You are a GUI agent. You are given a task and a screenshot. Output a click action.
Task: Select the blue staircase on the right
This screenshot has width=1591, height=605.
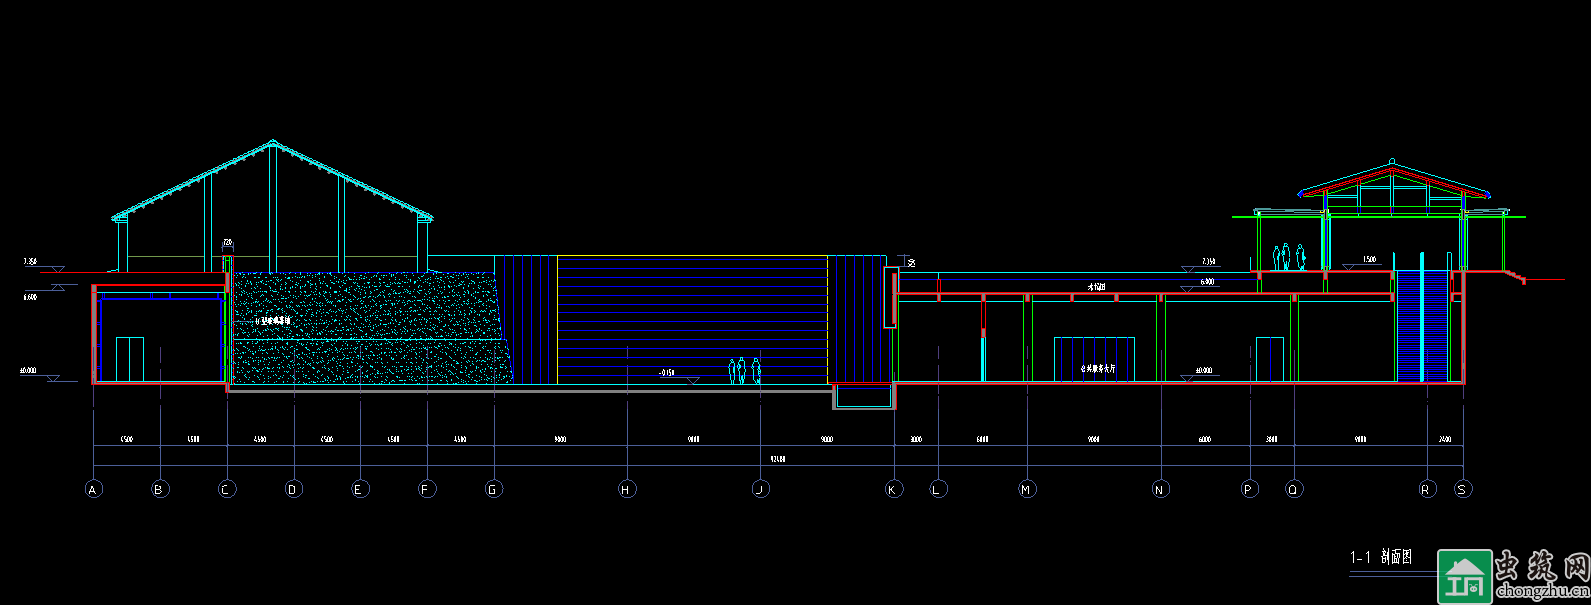point(1421,325)
